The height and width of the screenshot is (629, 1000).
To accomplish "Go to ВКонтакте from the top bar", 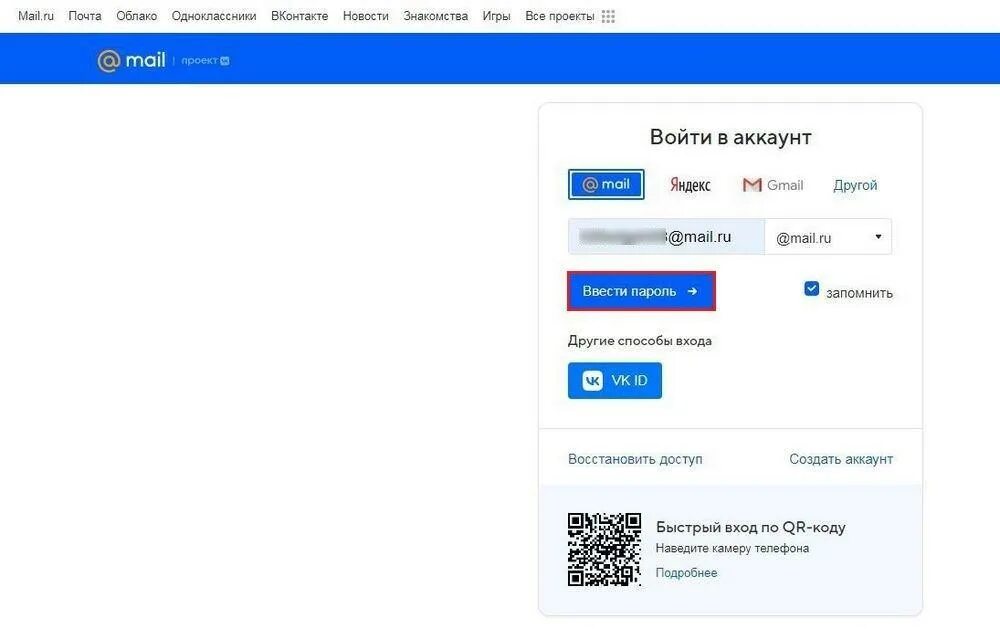I will point(300,16).
